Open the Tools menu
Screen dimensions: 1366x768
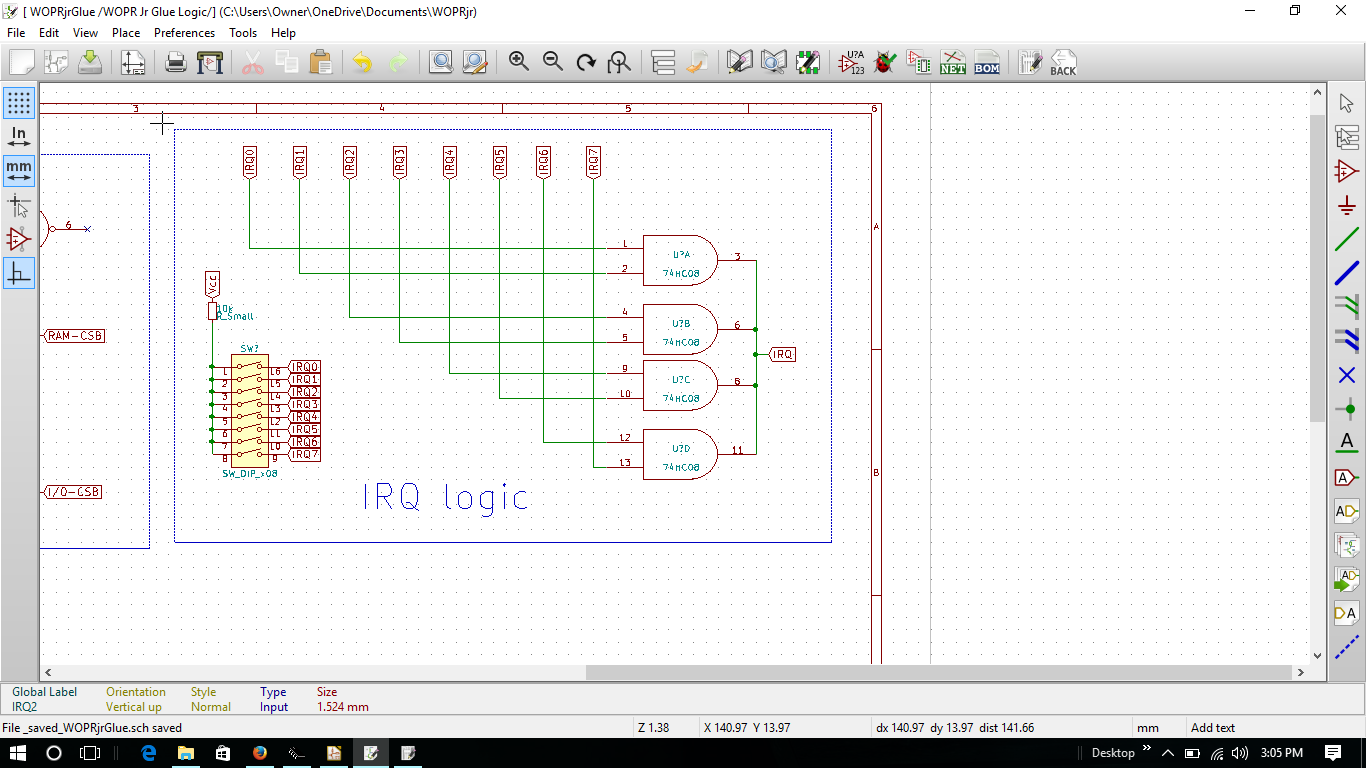(243, 33)
